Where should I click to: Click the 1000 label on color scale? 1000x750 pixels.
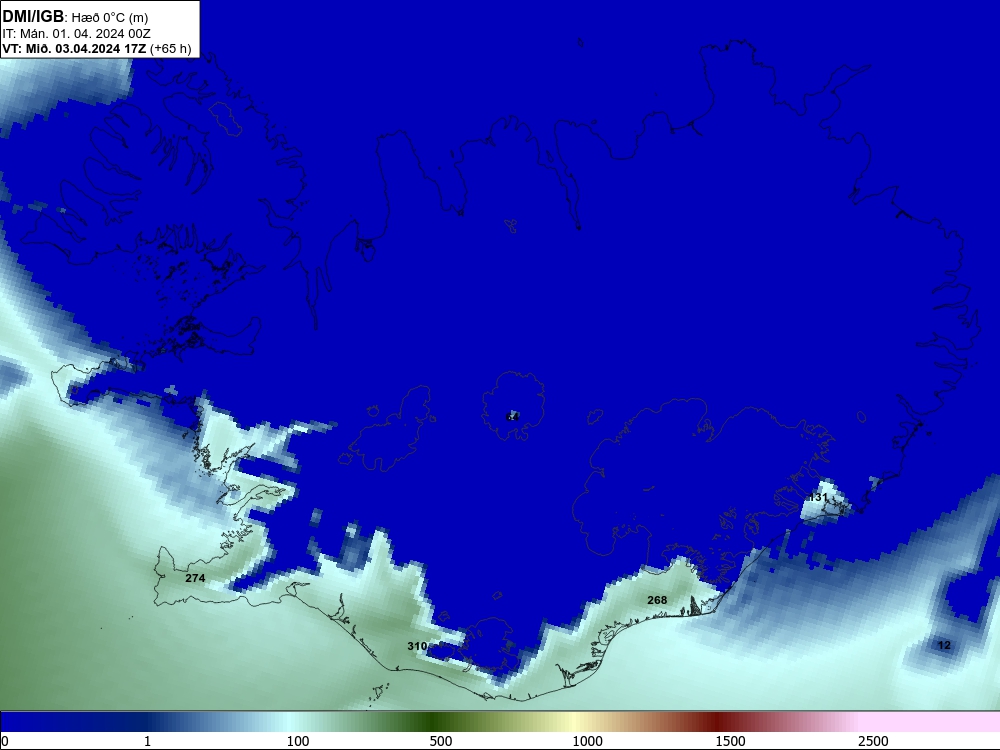[587, 741]
